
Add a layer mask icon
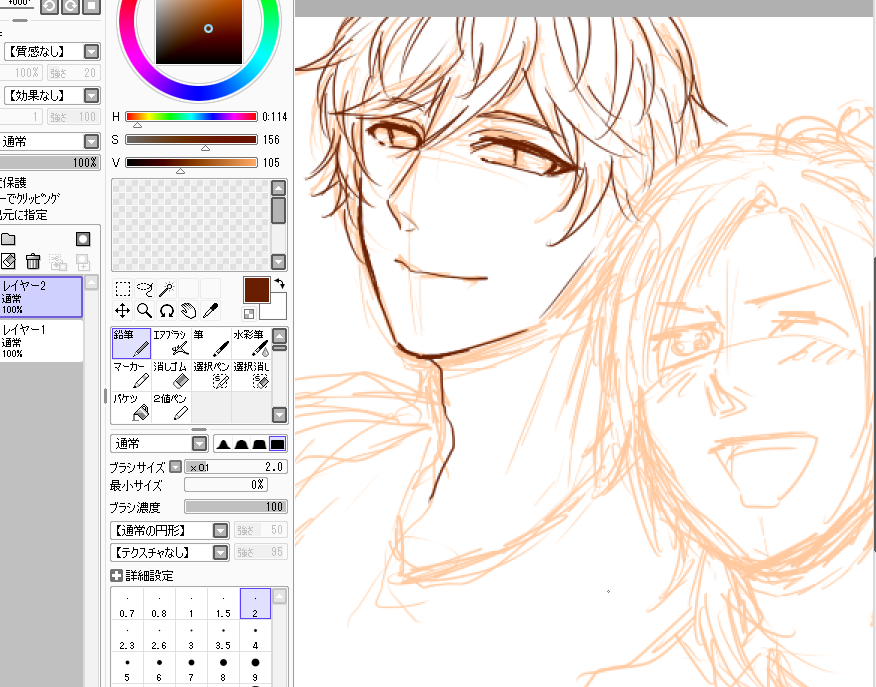[83, 240]
